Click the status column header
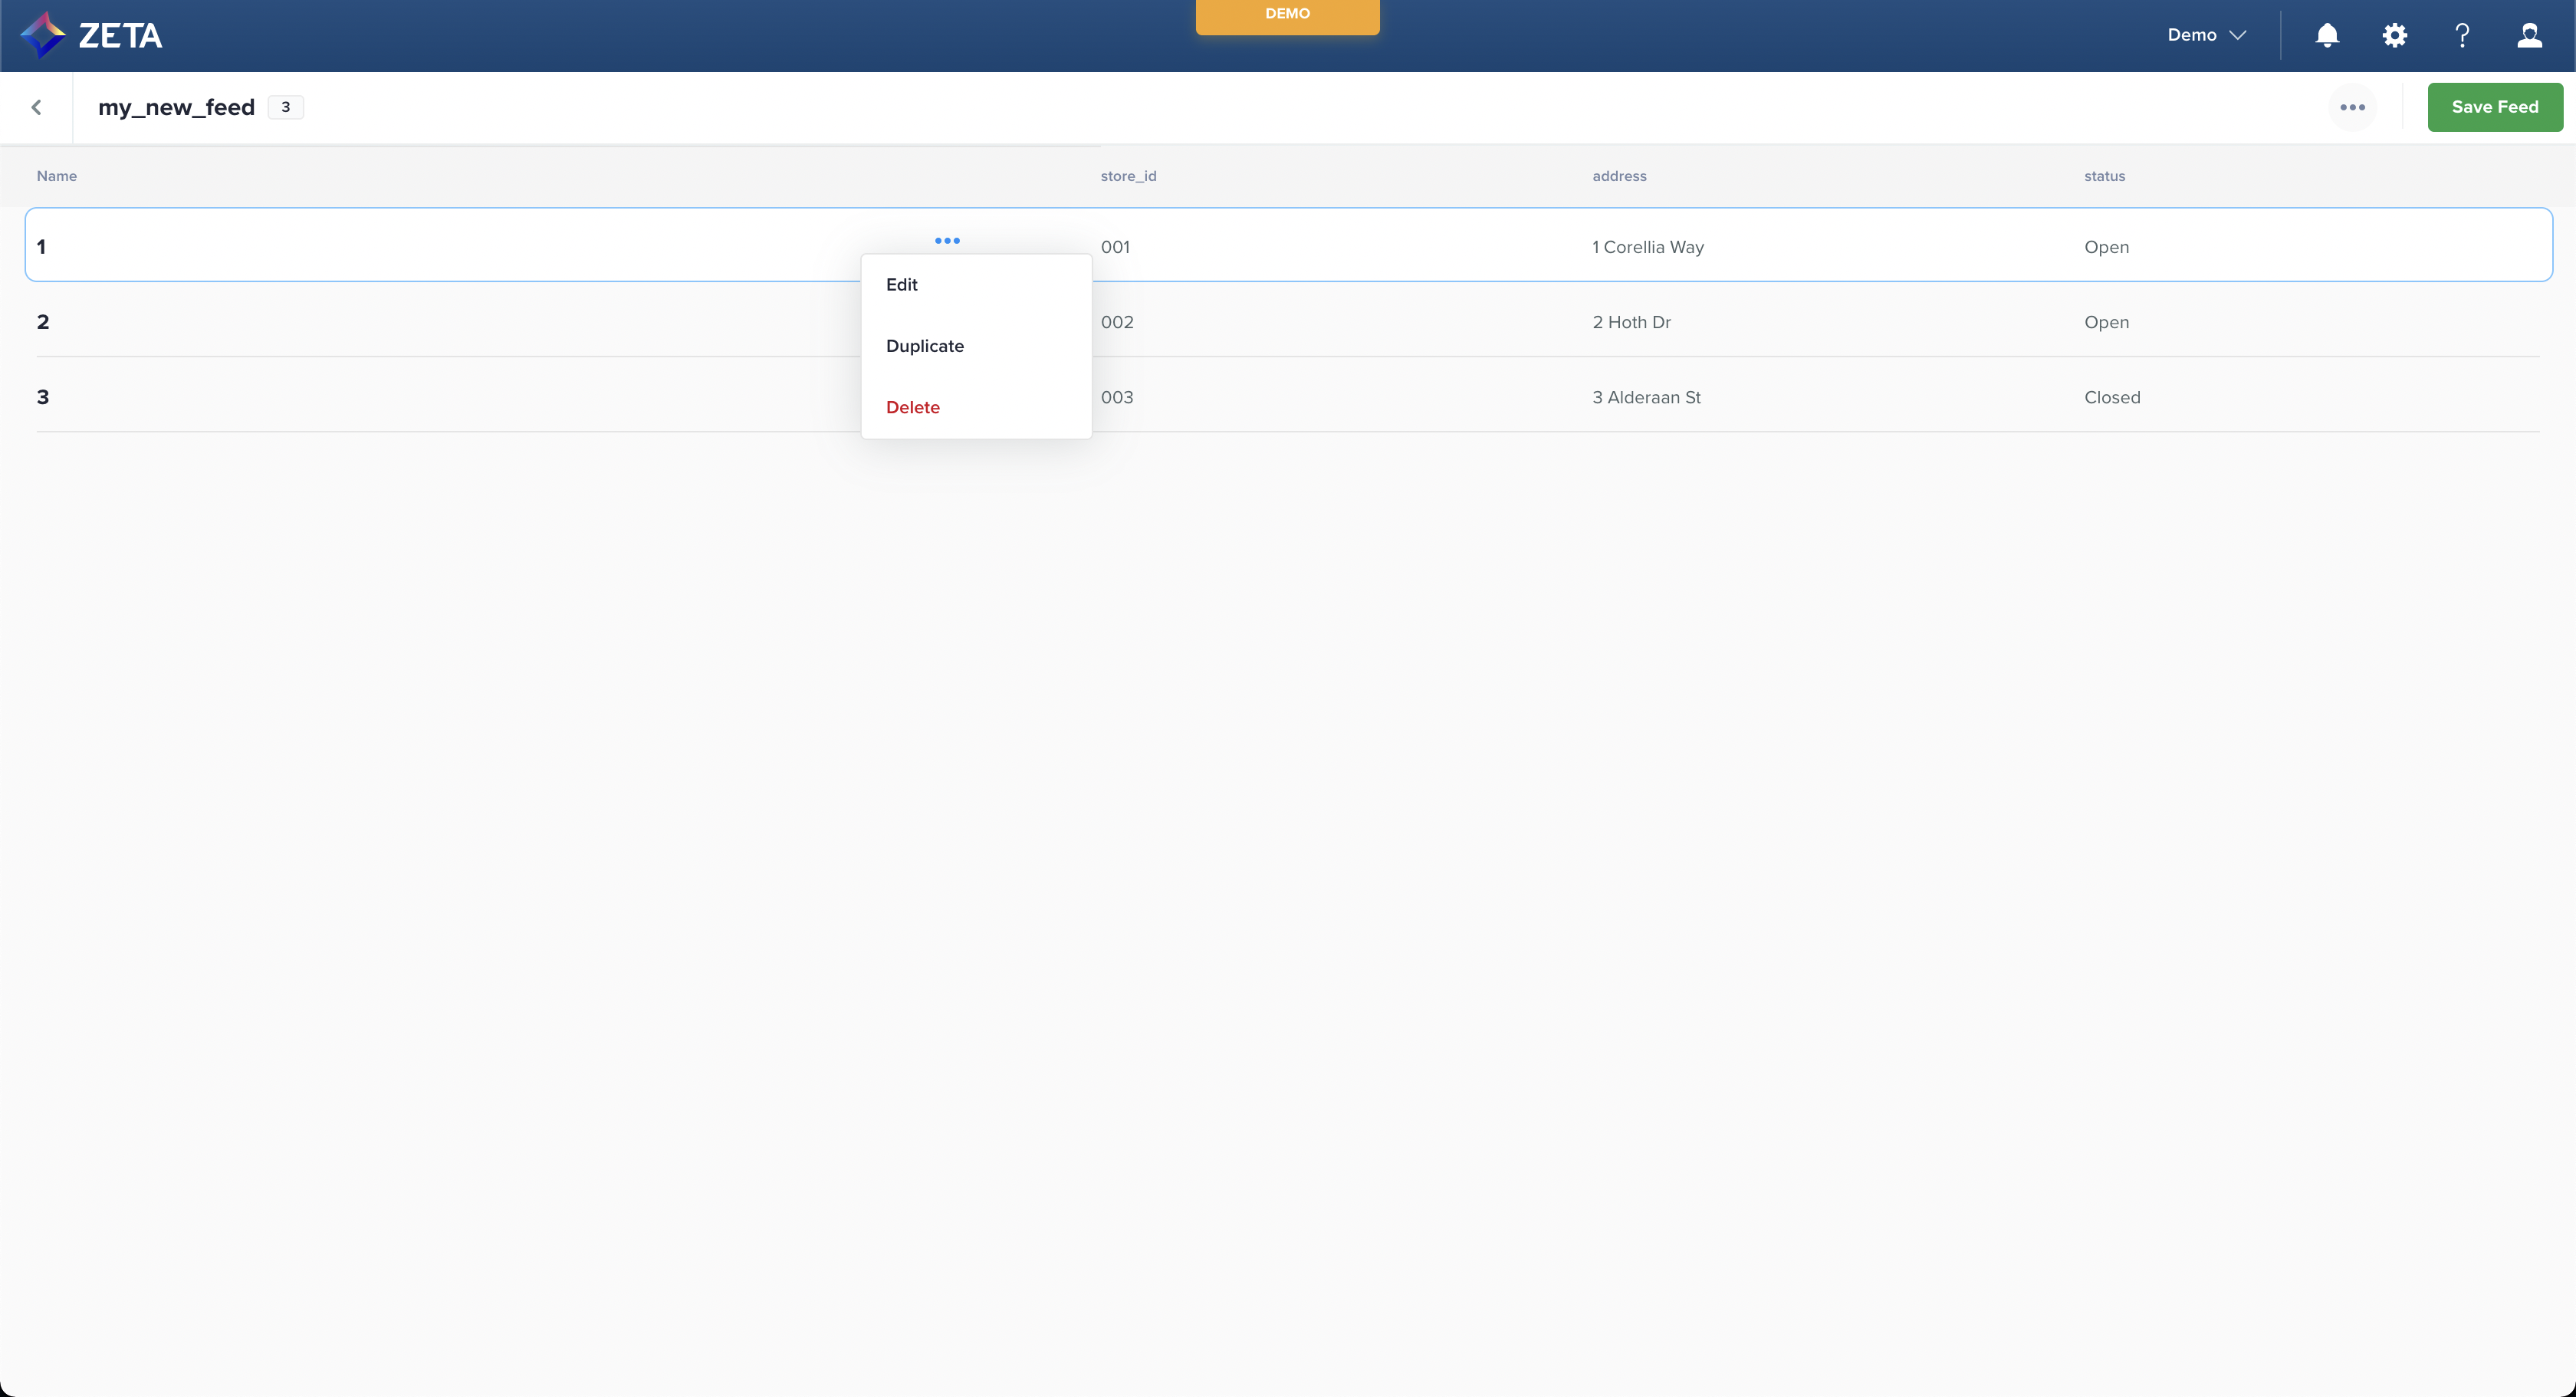This screenshot has height=1397, width=2576. pyautogui.click(x=2104, y=176)
